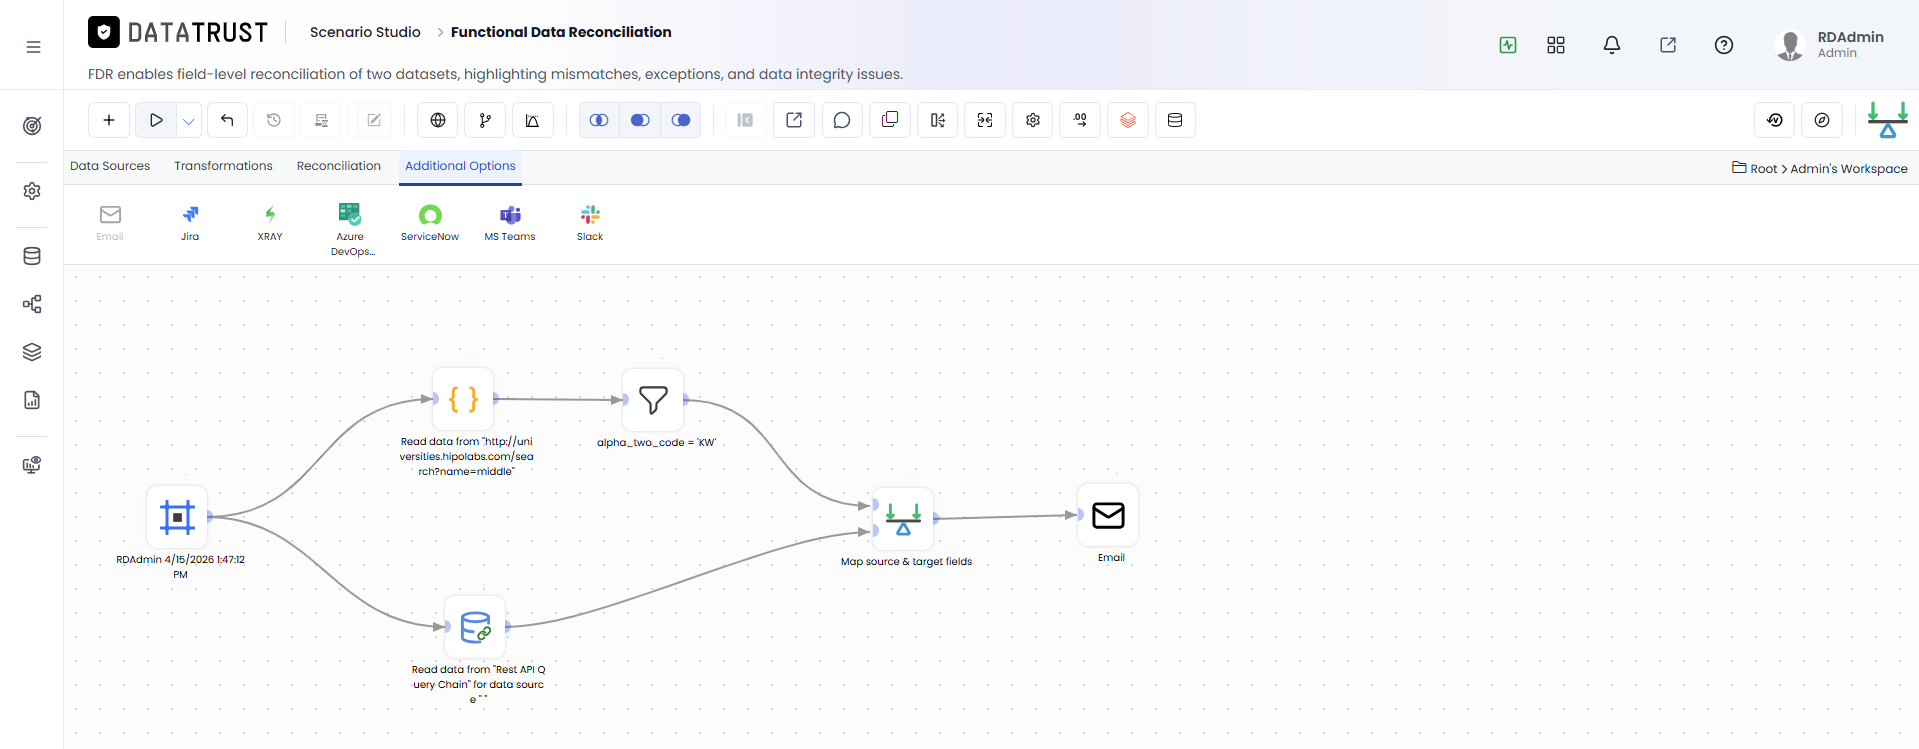Add the XRAY integration option
1919x749 pixels.
point(270,223)
